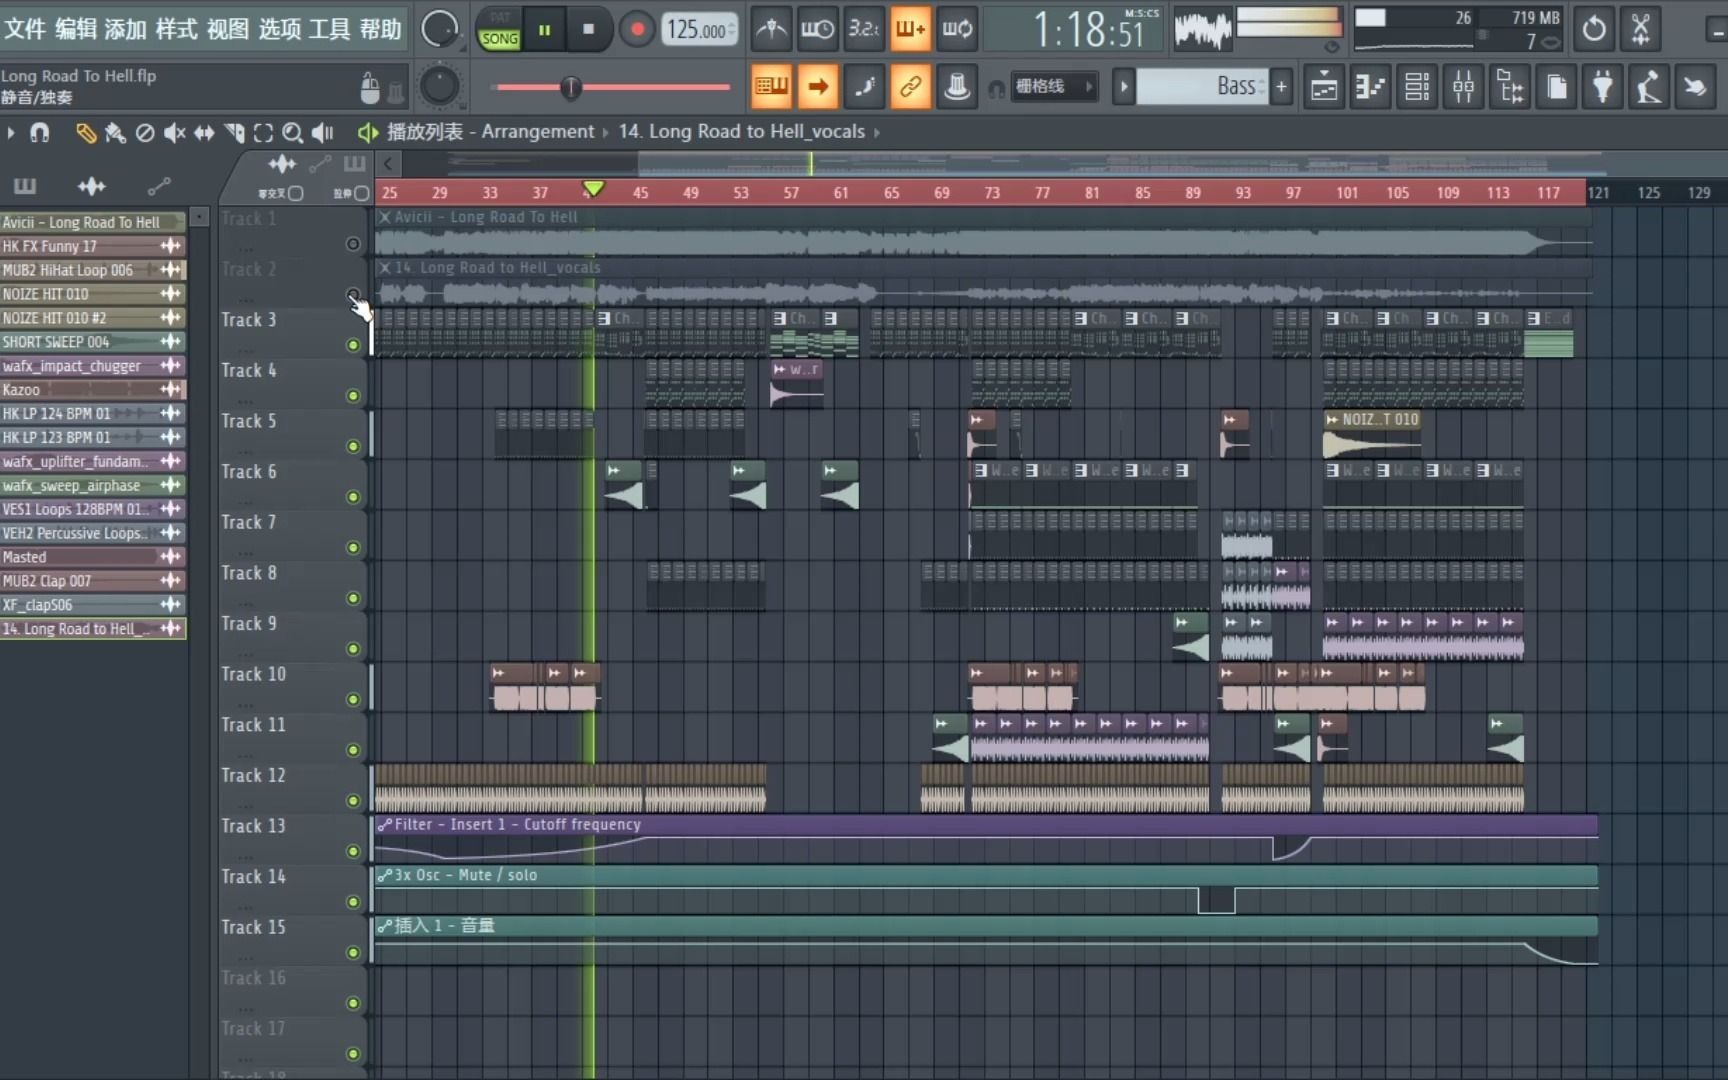Screen dimensions: 1728x1080
Task: Toggle the blend recording overdub button
Action: [x=910, y=30]
